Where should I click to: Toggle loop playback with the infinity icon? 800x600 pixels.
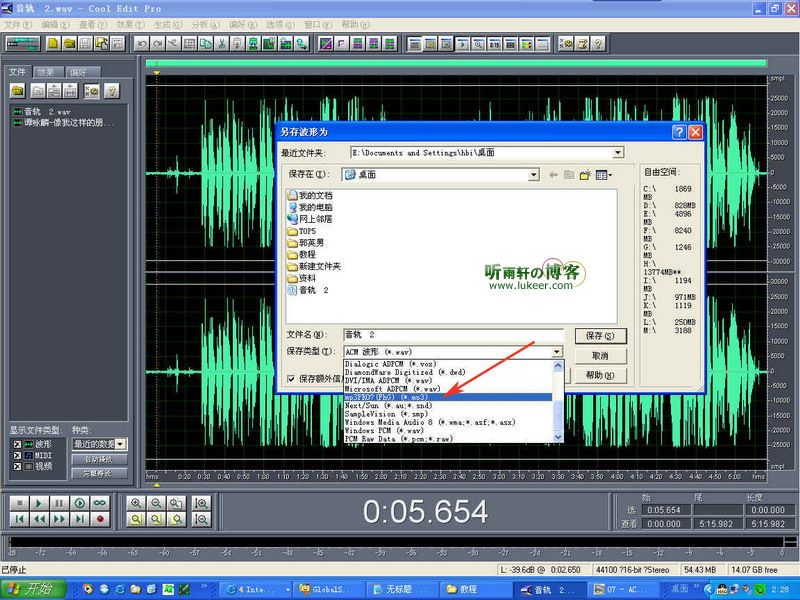[100, 504]
